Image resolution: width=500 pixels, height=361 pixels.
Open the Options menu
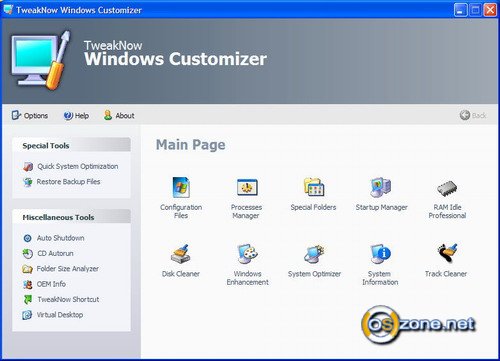[x=30, y=115]
